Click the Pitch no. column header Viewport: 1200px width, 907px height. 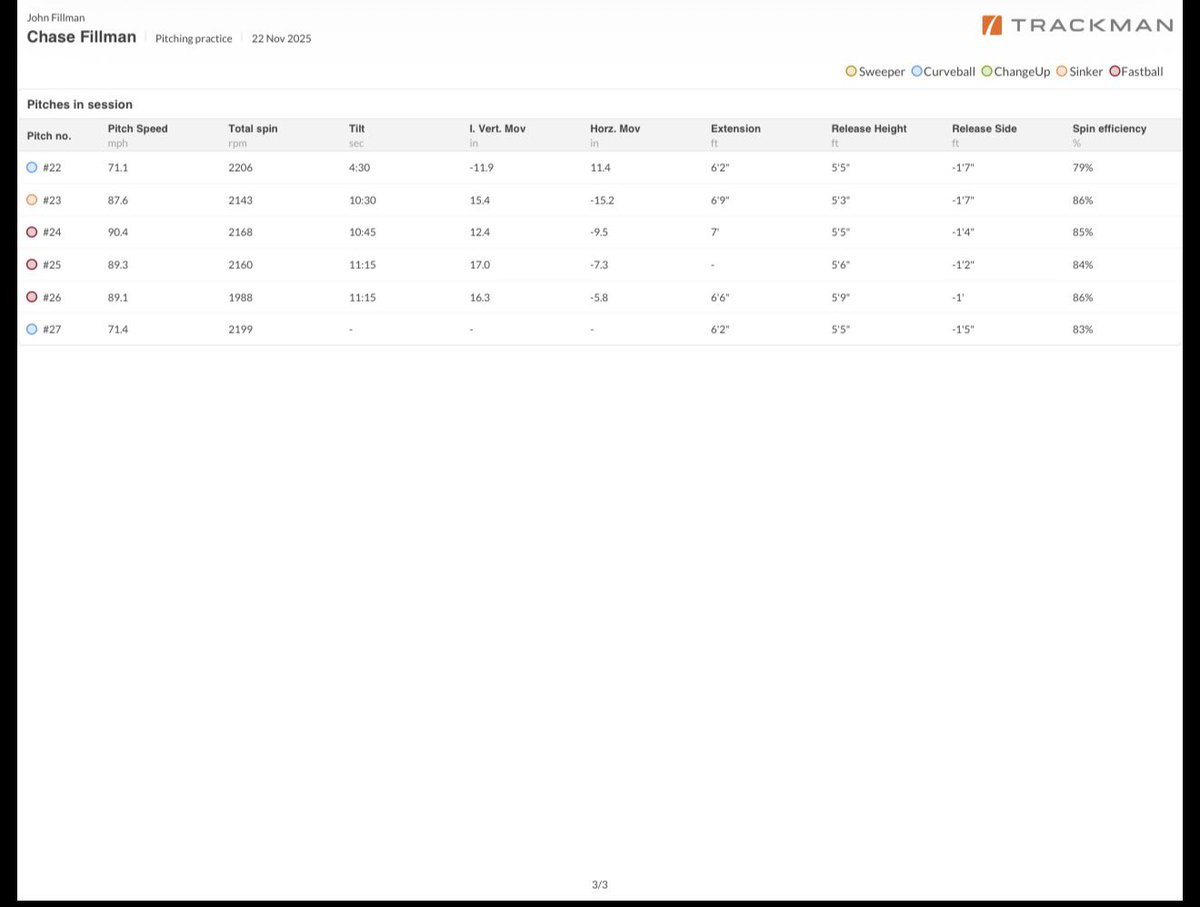tap(49, 135)
